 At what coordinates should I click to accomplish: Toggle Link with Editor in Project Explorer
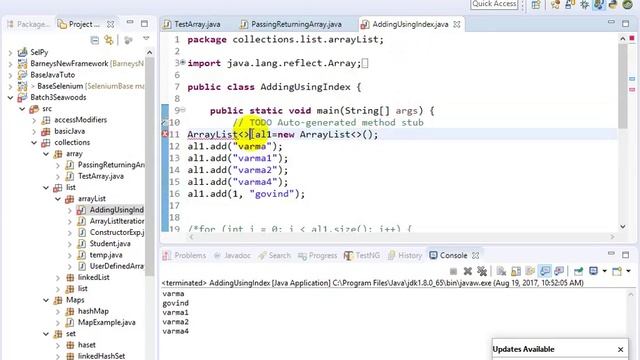click(x=109, y=40)
